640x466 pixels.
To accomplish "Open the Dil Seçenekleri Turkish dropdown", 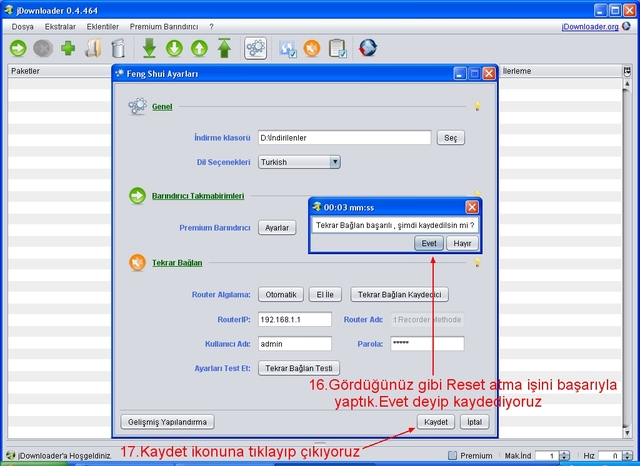I will [x=299, y=162].
